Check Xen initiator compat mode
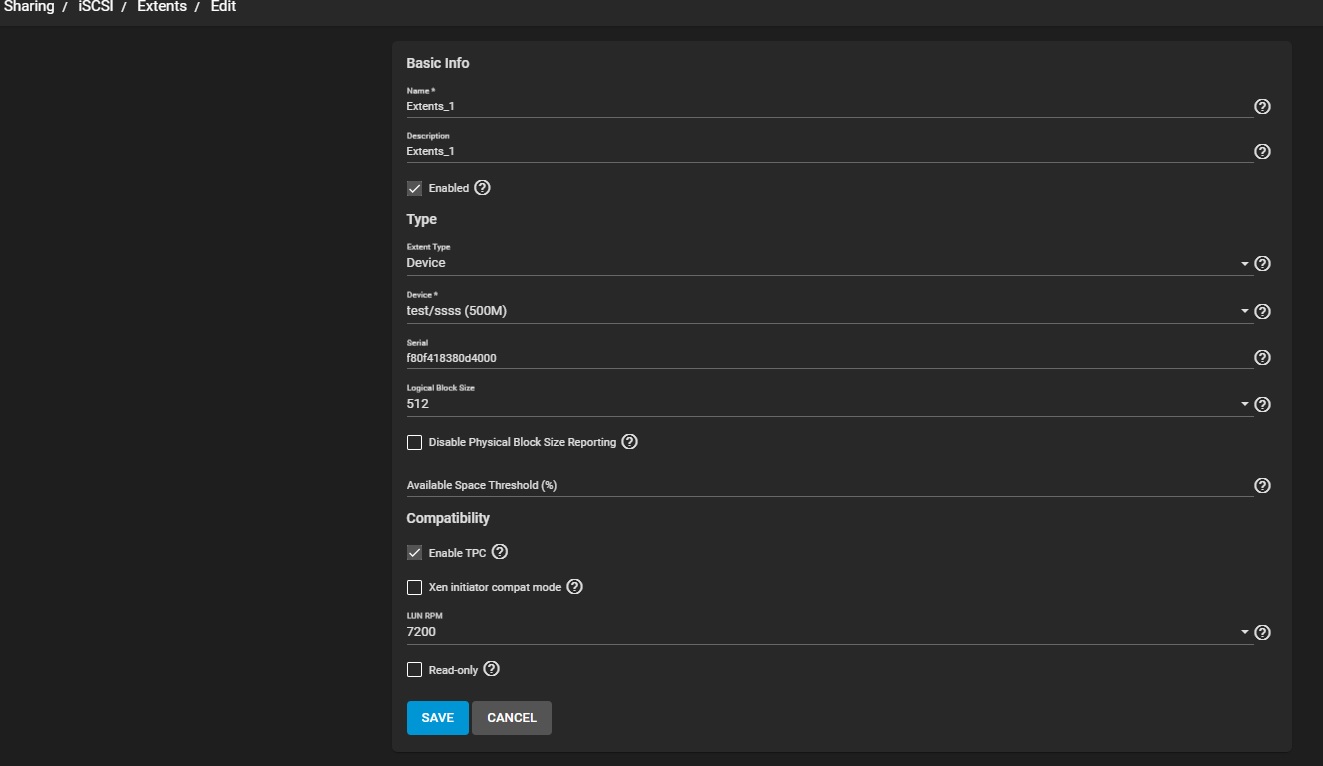The height and width of the screenshot is (766, 1323). click(x=414, y=587)
